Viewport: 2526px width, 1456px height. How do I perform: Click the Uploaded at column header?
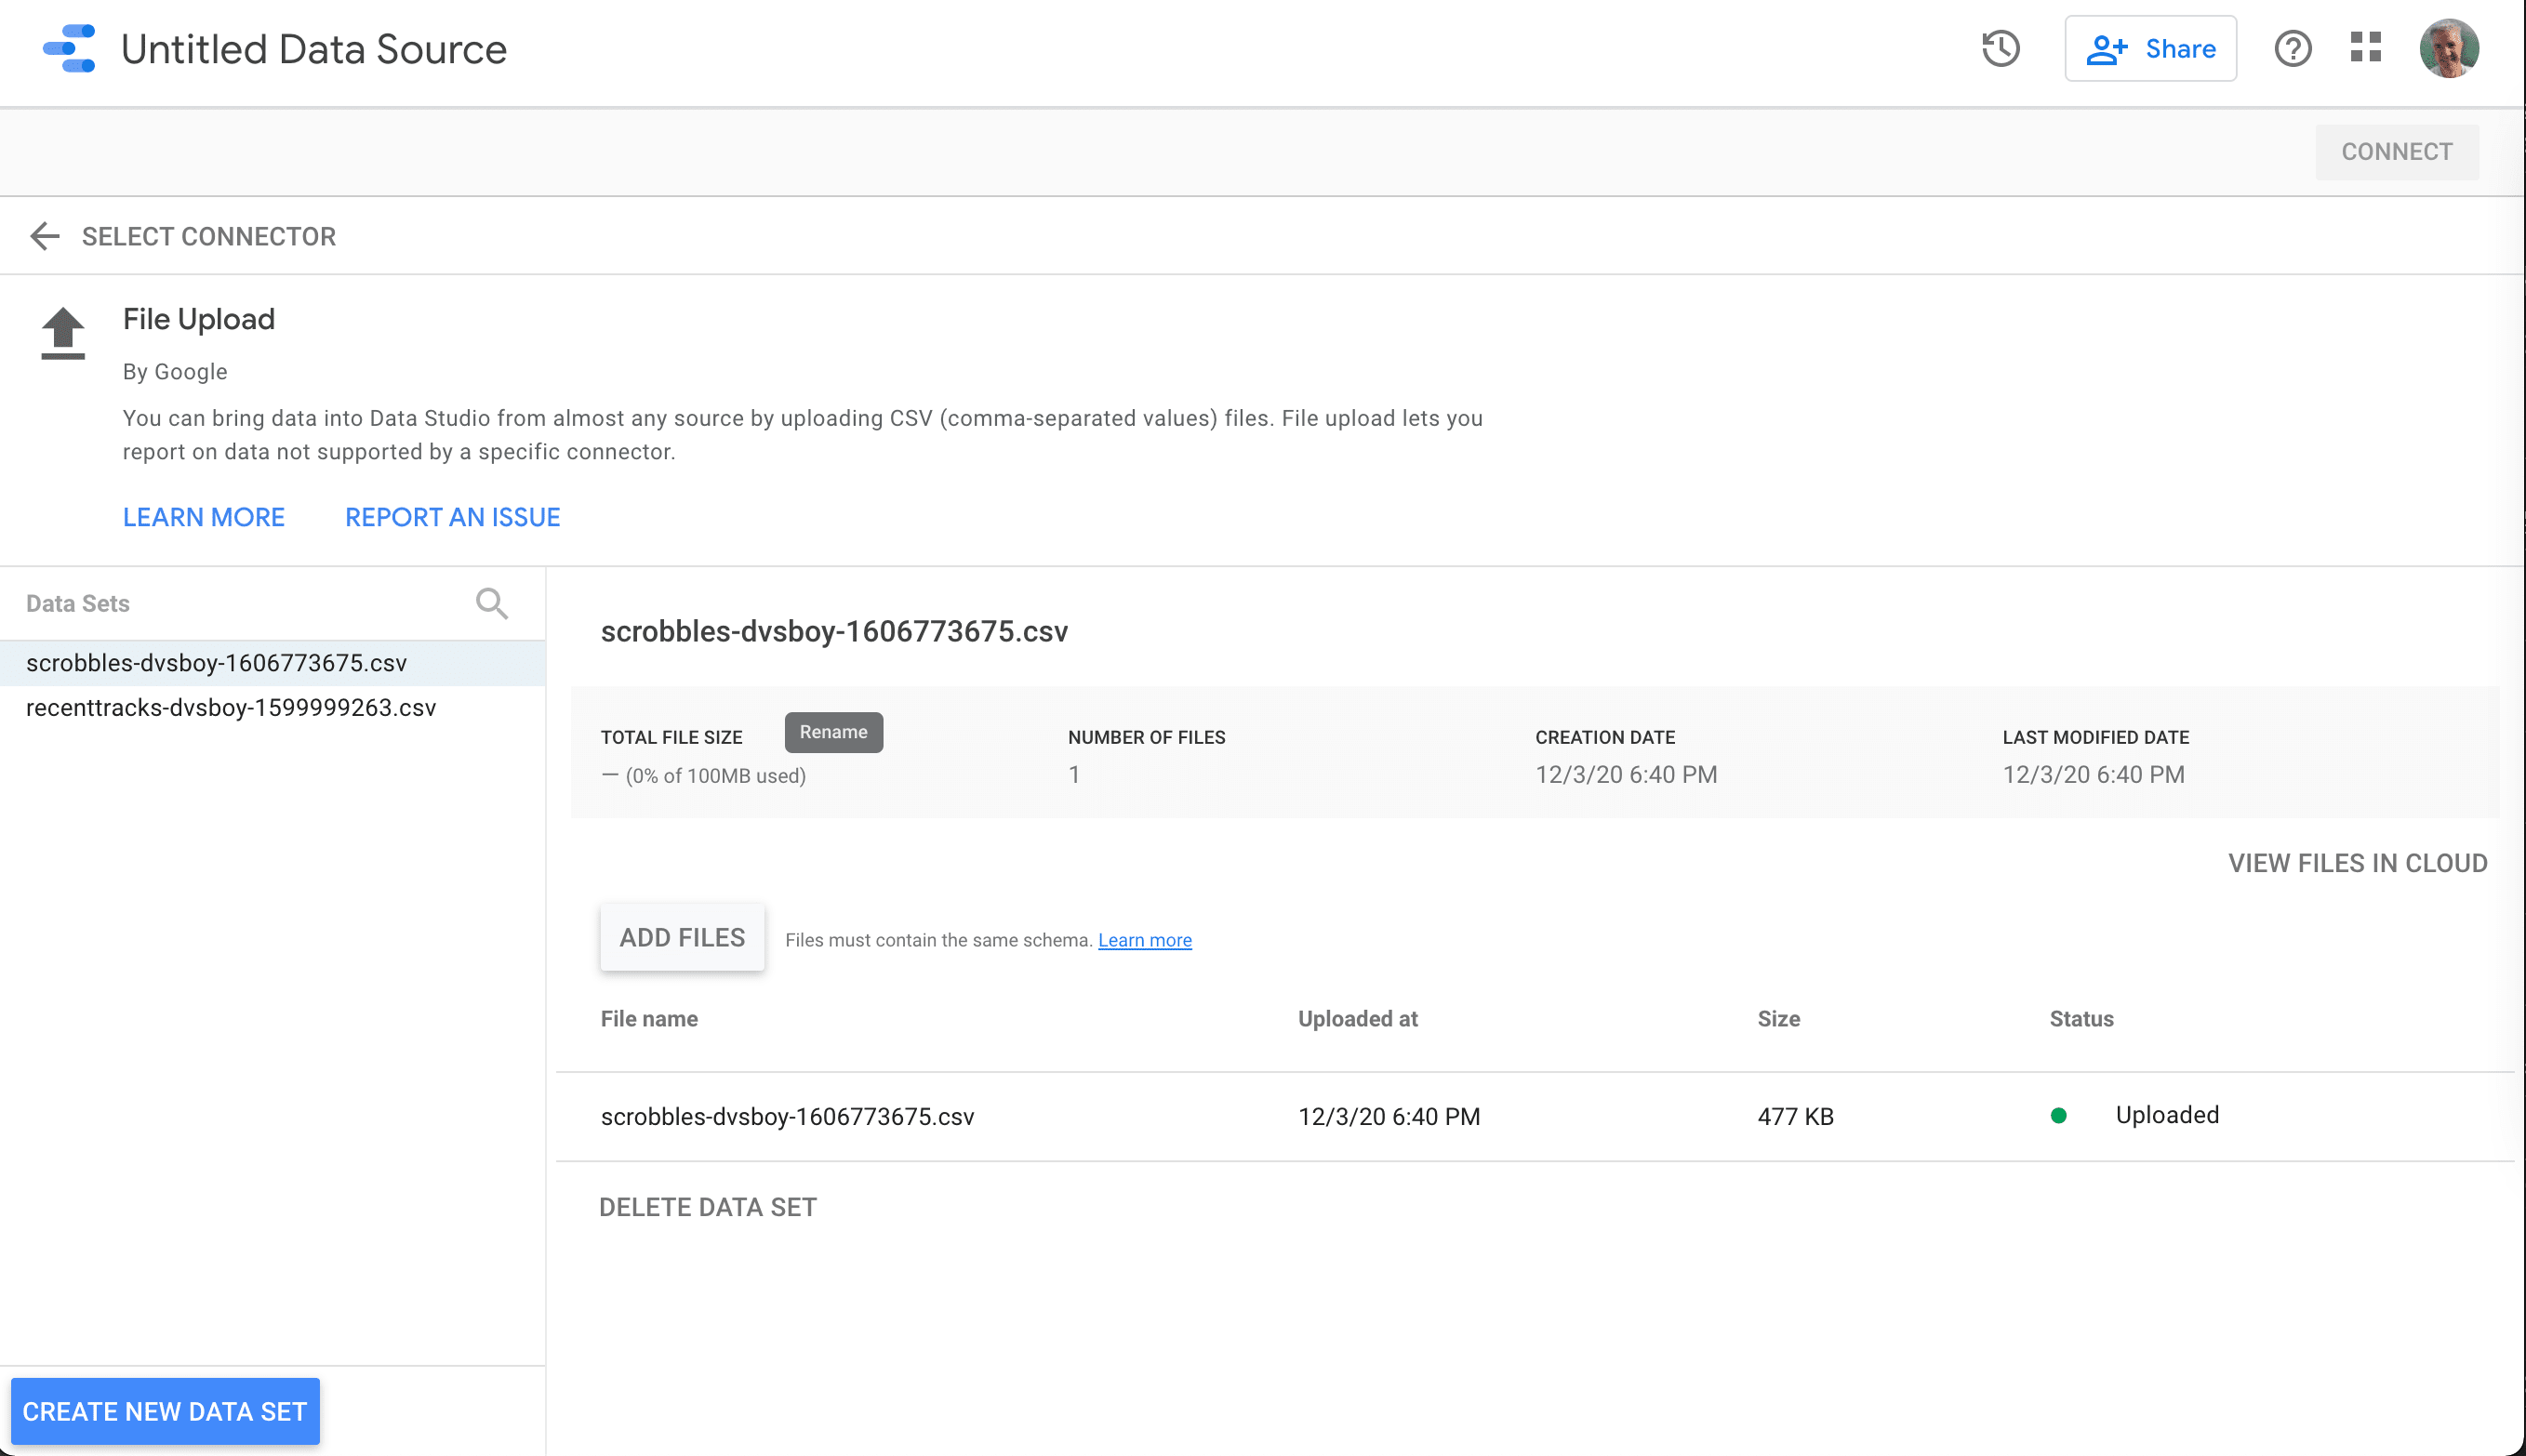tap(1357, 1019)
